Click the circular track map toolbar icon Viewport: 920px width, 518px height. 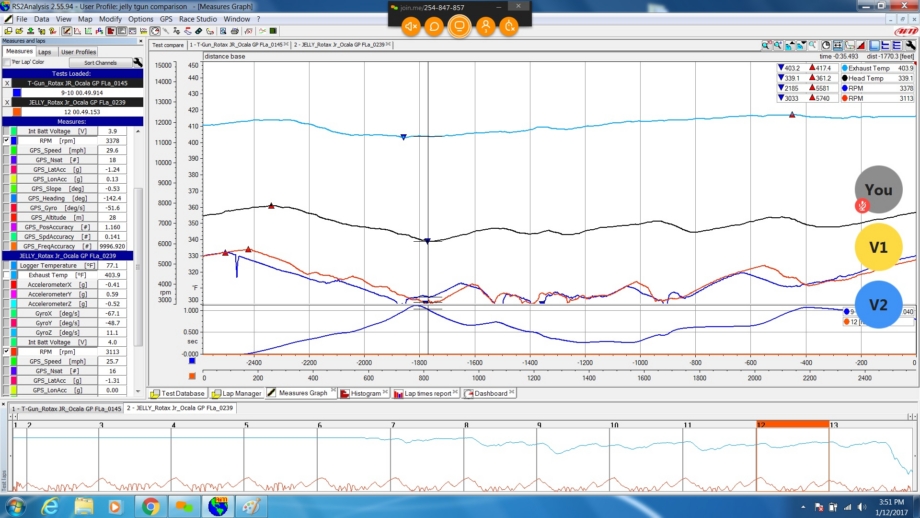pyautogui.click(x=155, y=31)
